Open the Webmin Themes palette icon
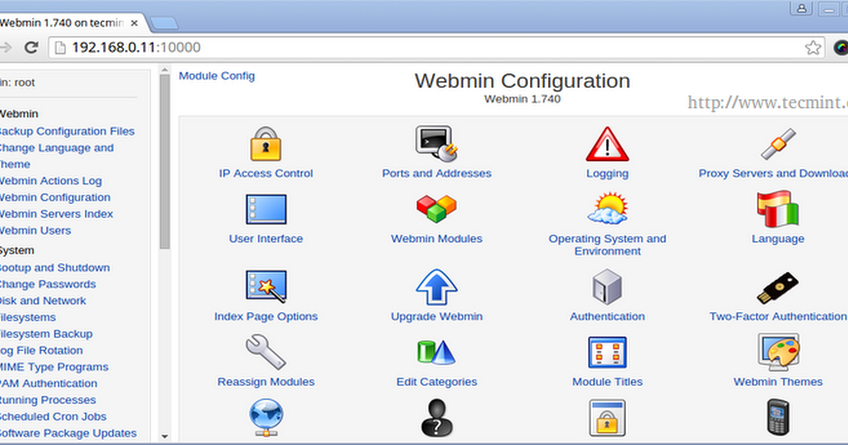This screenshot has height=445, width=848. pos(778,352)
